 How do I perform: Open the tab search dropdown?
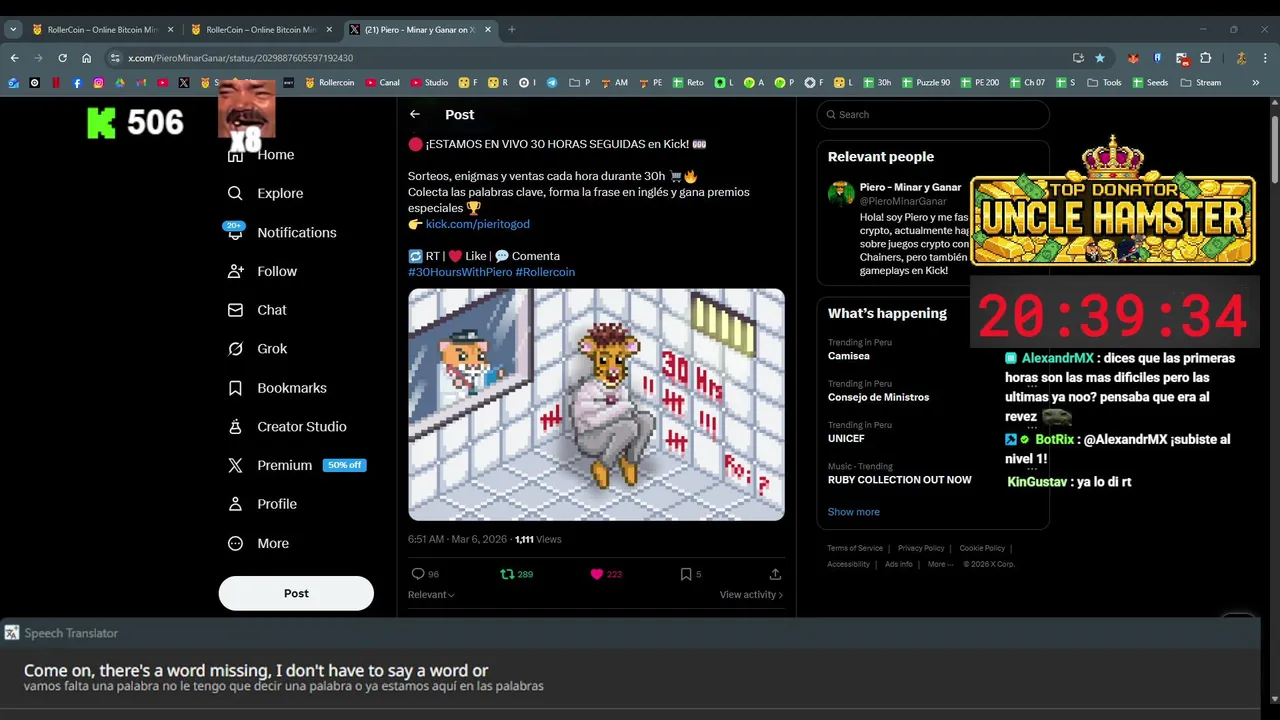[x=13, y=30]
